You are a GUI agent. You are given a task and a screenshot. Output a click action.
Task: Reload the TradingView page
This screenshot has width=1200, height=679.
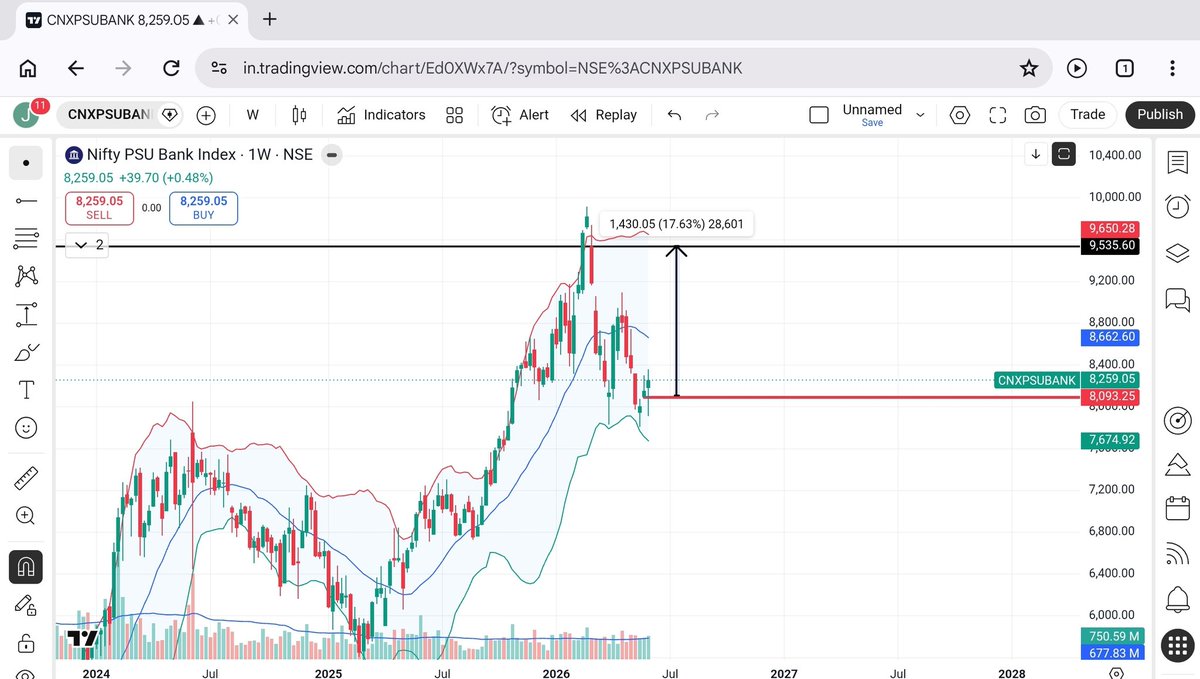click(x=171, y=68)
